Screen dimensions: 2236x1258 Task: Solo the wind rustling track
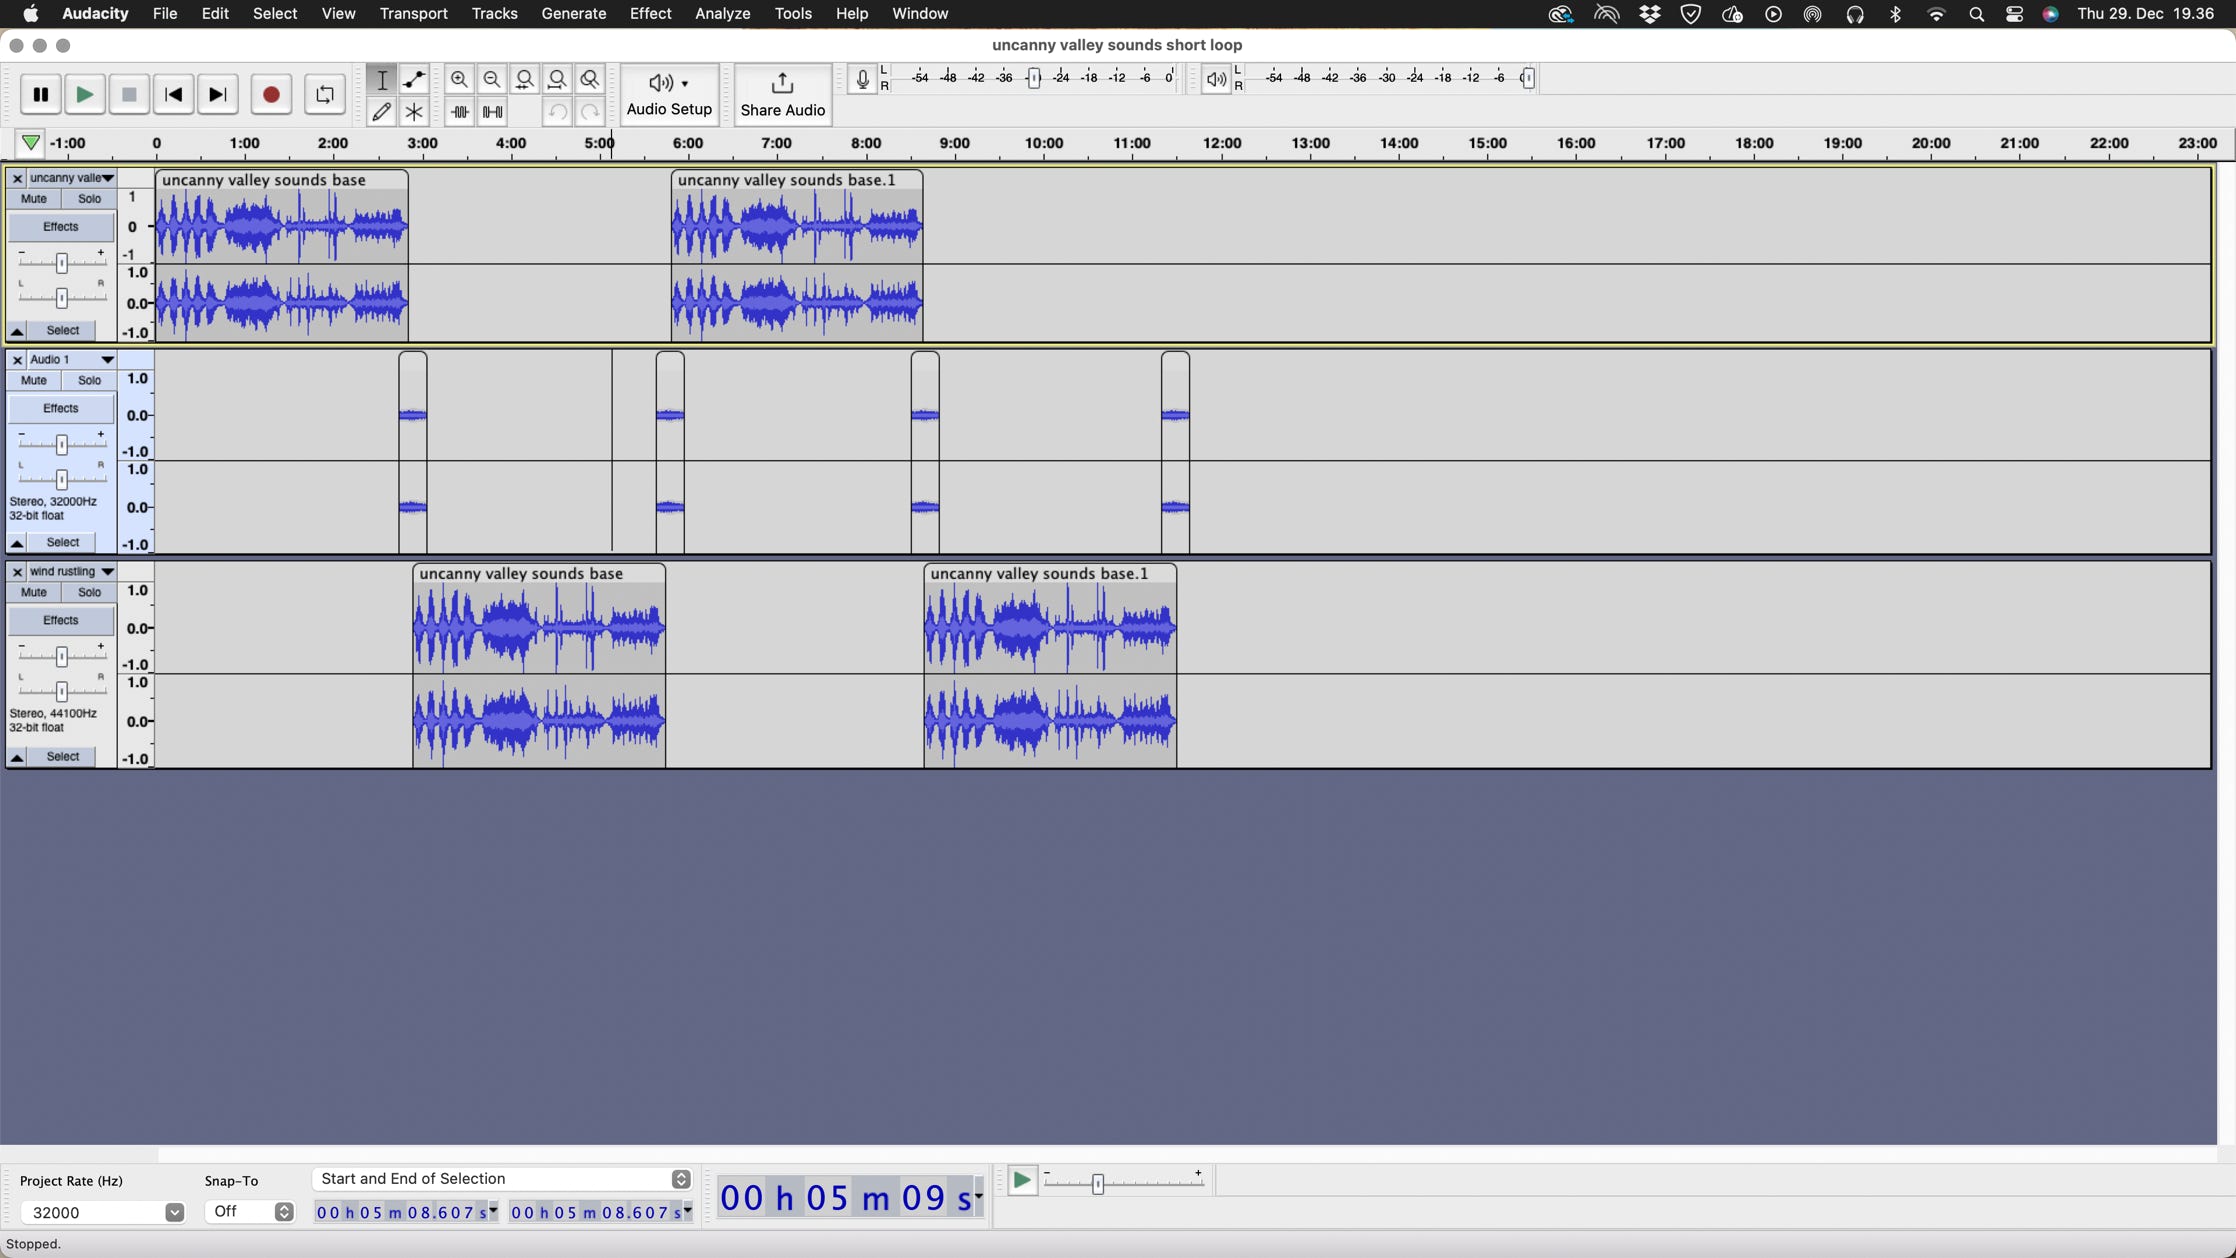click(89, 593)
